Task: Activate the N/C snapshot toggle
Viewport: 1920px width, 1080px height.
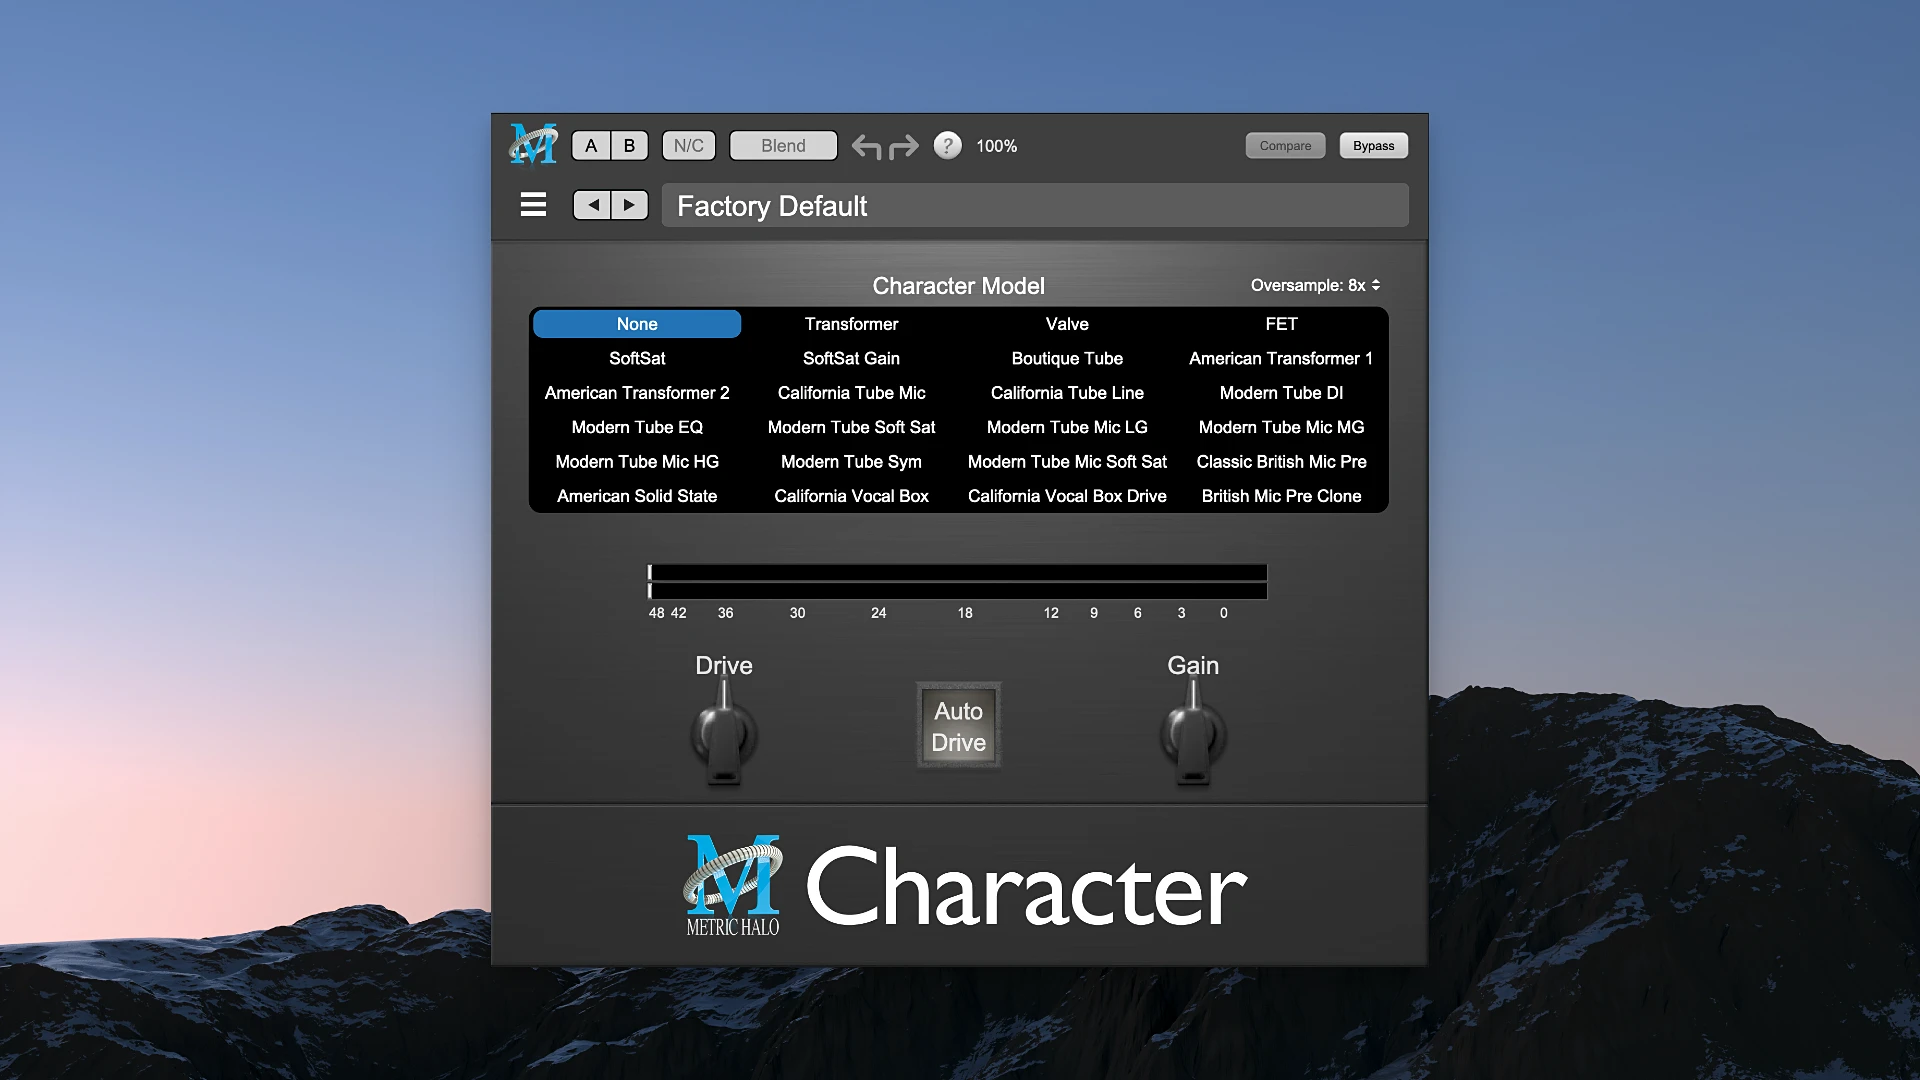Action: [688, 145]
